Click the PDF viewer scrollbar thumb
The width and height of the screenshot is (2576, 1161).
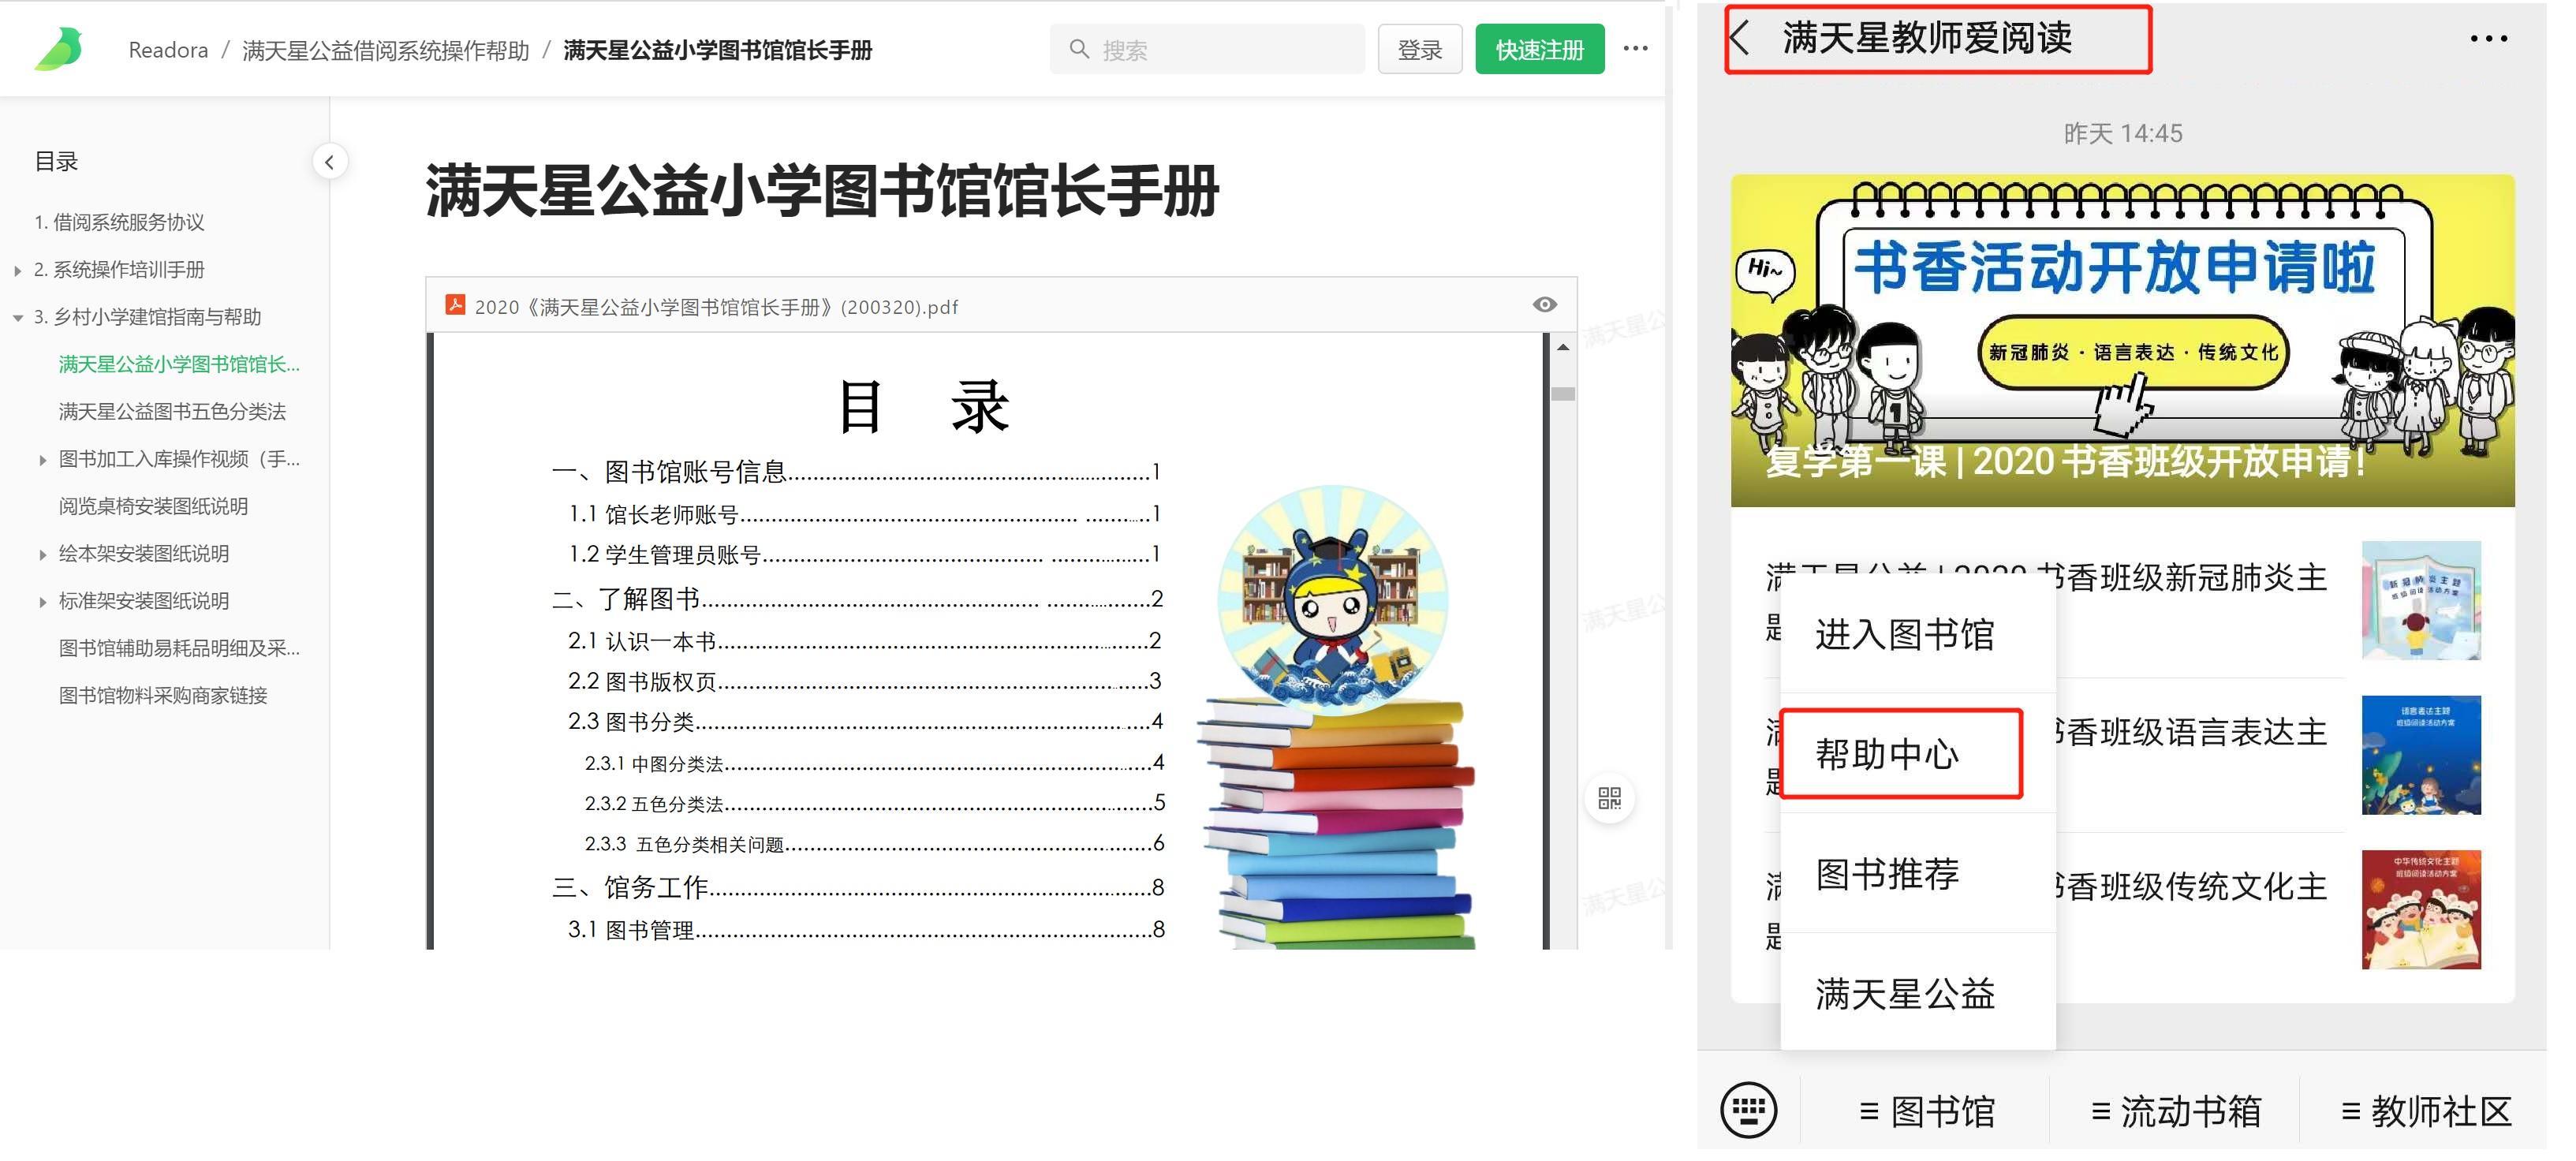coord(1563,394)
